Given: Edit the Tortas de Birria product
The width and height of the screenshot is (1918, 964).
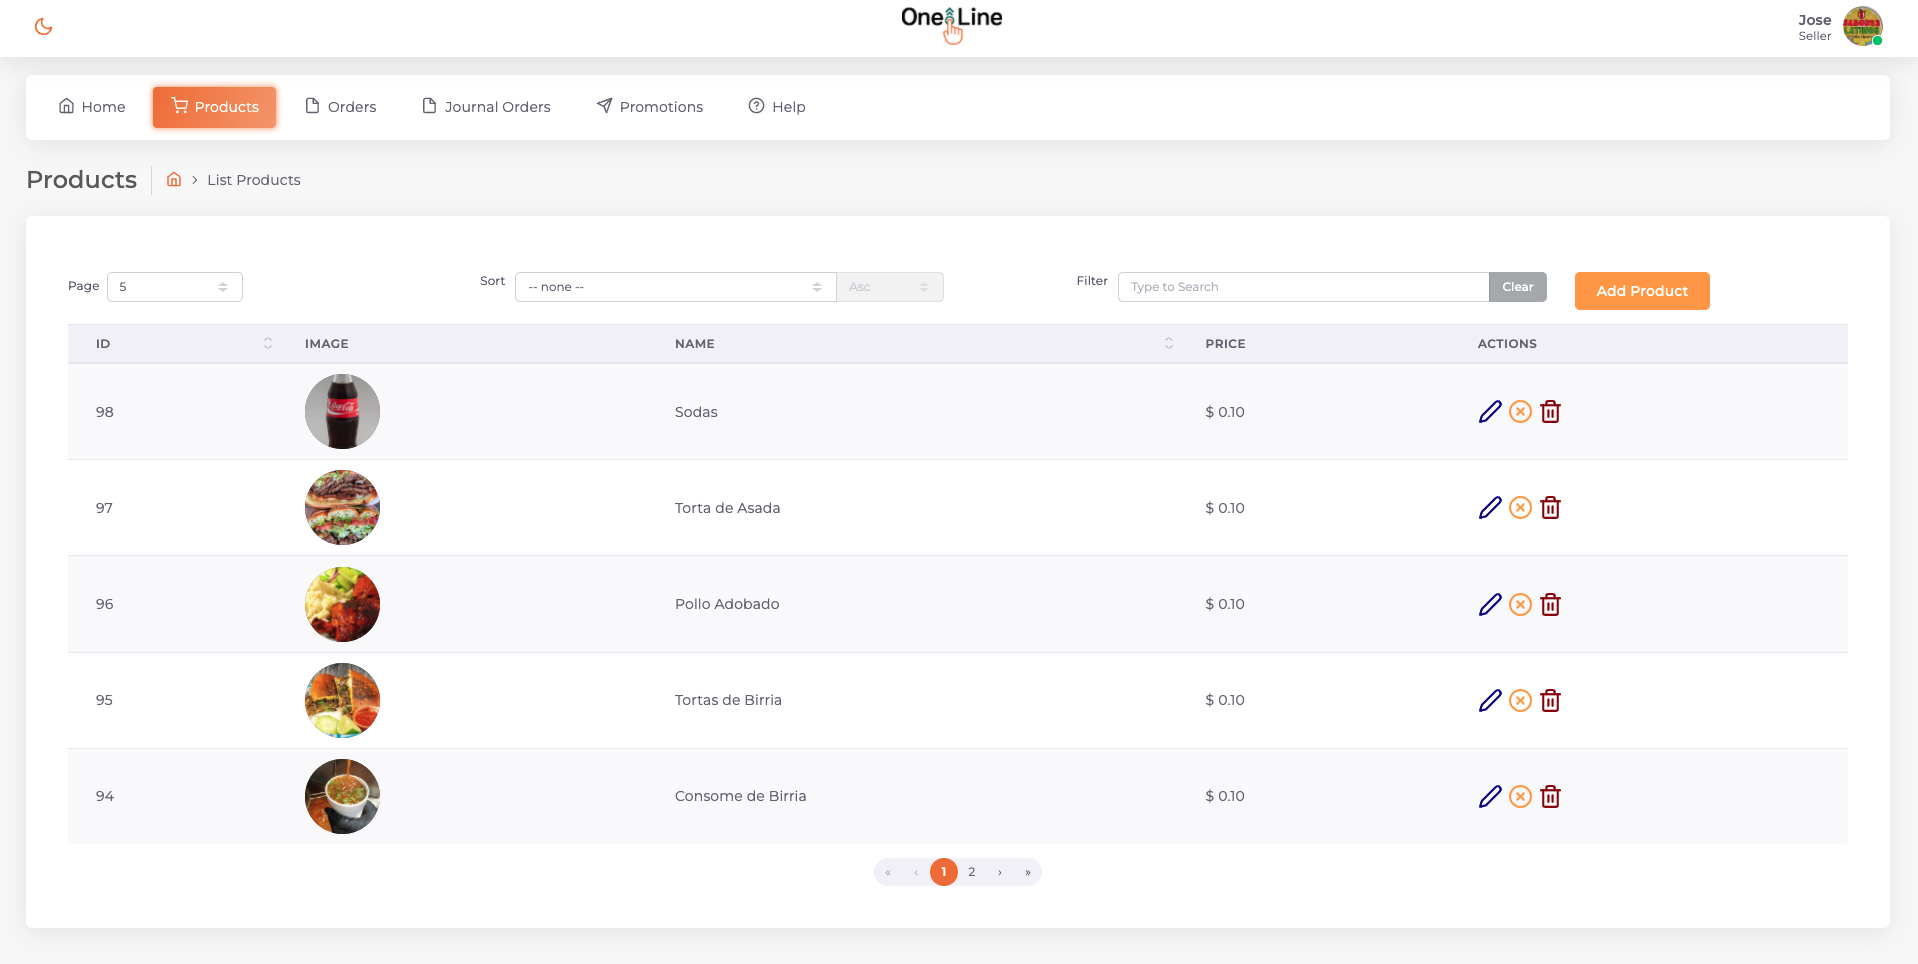Looking at the screenshot, I should tap(1489, 701).
